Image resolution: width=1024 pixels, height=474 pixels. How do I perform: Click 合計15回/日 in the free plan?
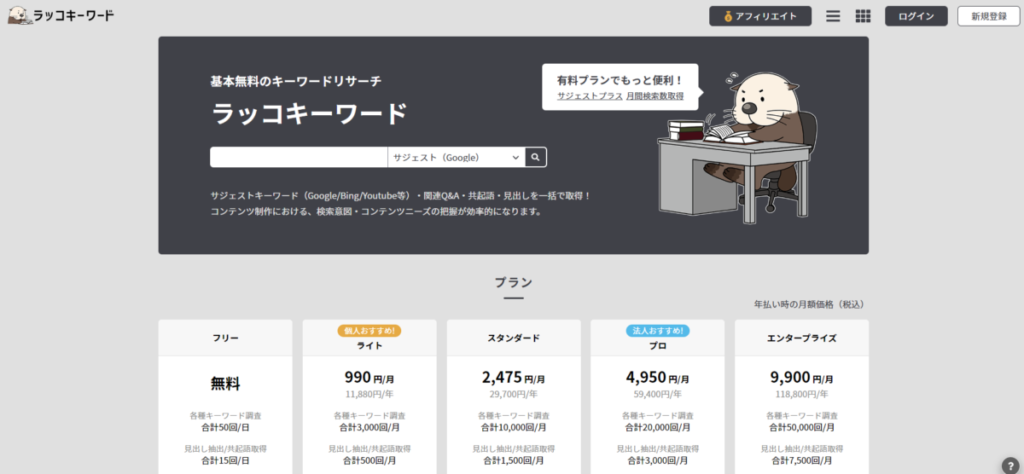point(225,461)
